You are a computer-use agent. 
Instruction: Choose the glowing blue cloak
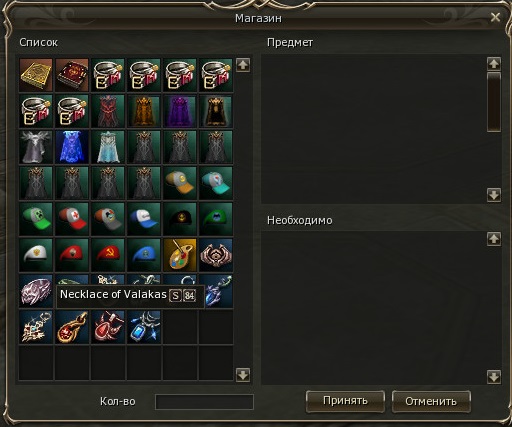tap(72, 147)
